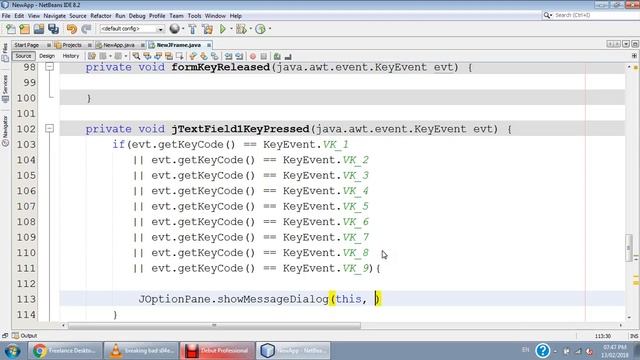Click the Windows Start button
This screenshot has width=640, height=360.
point(12,351)
